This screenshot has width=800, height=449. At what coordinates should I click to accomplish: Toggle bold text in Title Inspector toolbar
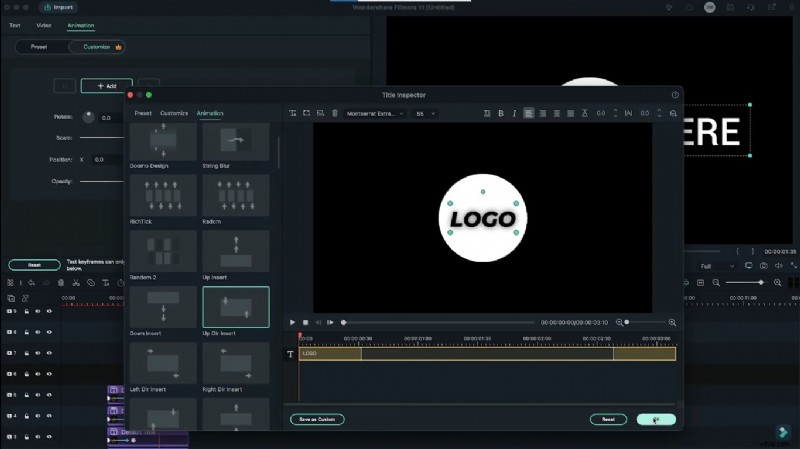501,113
